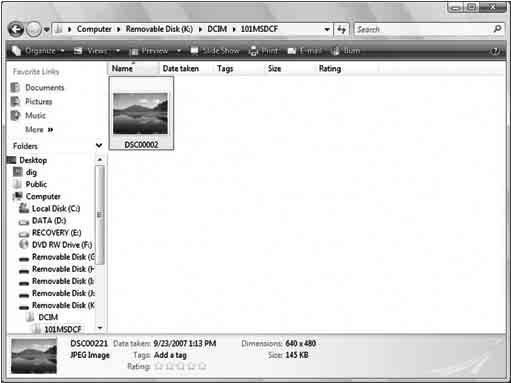Click the DSC00221 filename in details pane
511x383 pixels.
coord(89,343)
